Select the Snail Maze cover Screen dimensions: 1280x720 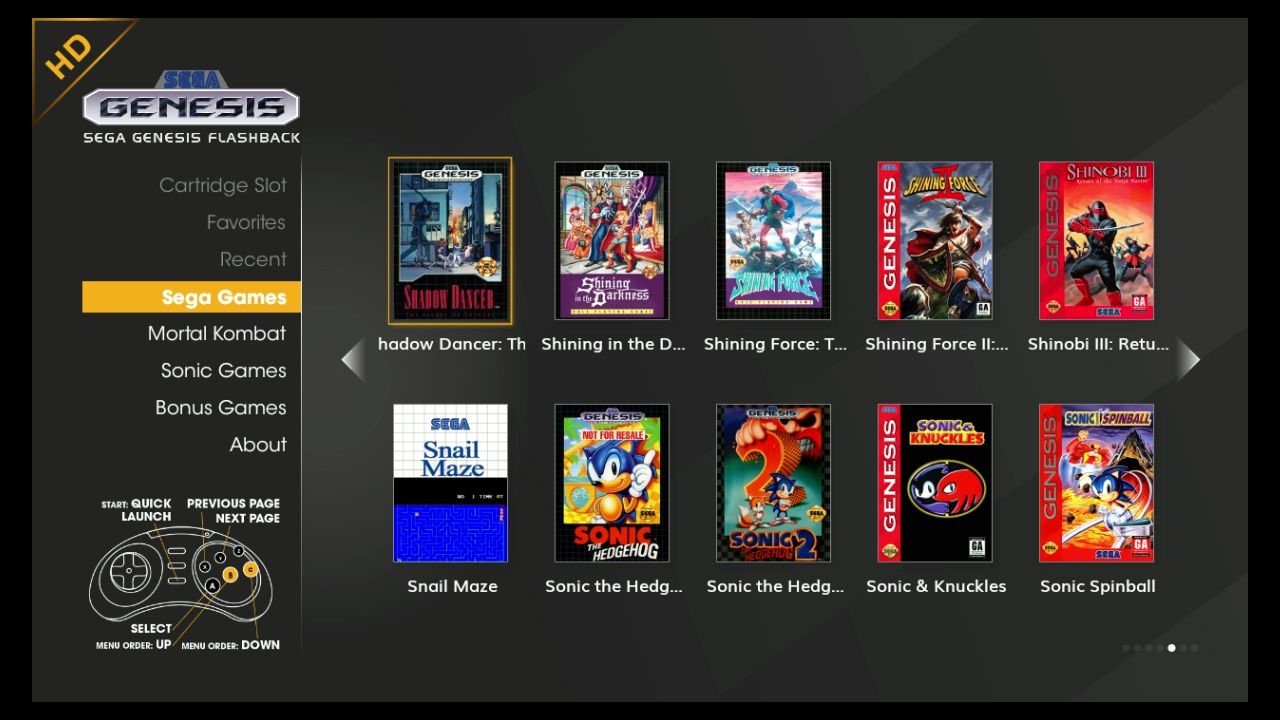point(450,483)
